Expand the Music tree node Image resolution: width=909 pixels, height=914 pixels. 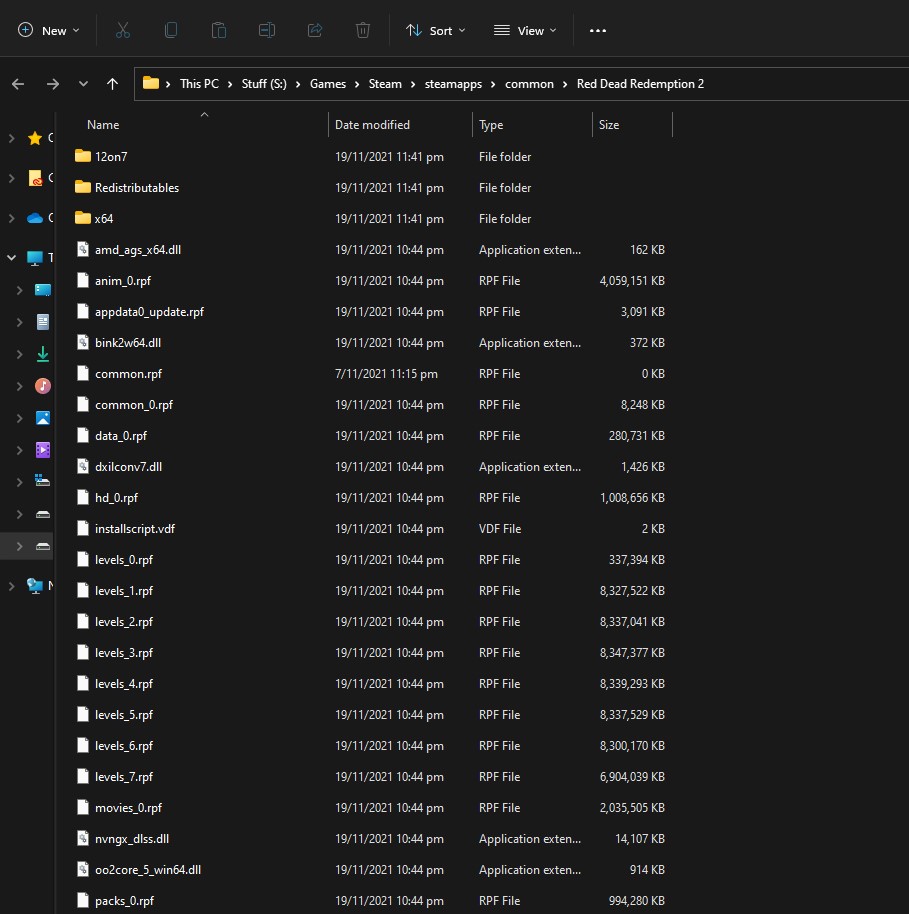click(x=20, y=386)
